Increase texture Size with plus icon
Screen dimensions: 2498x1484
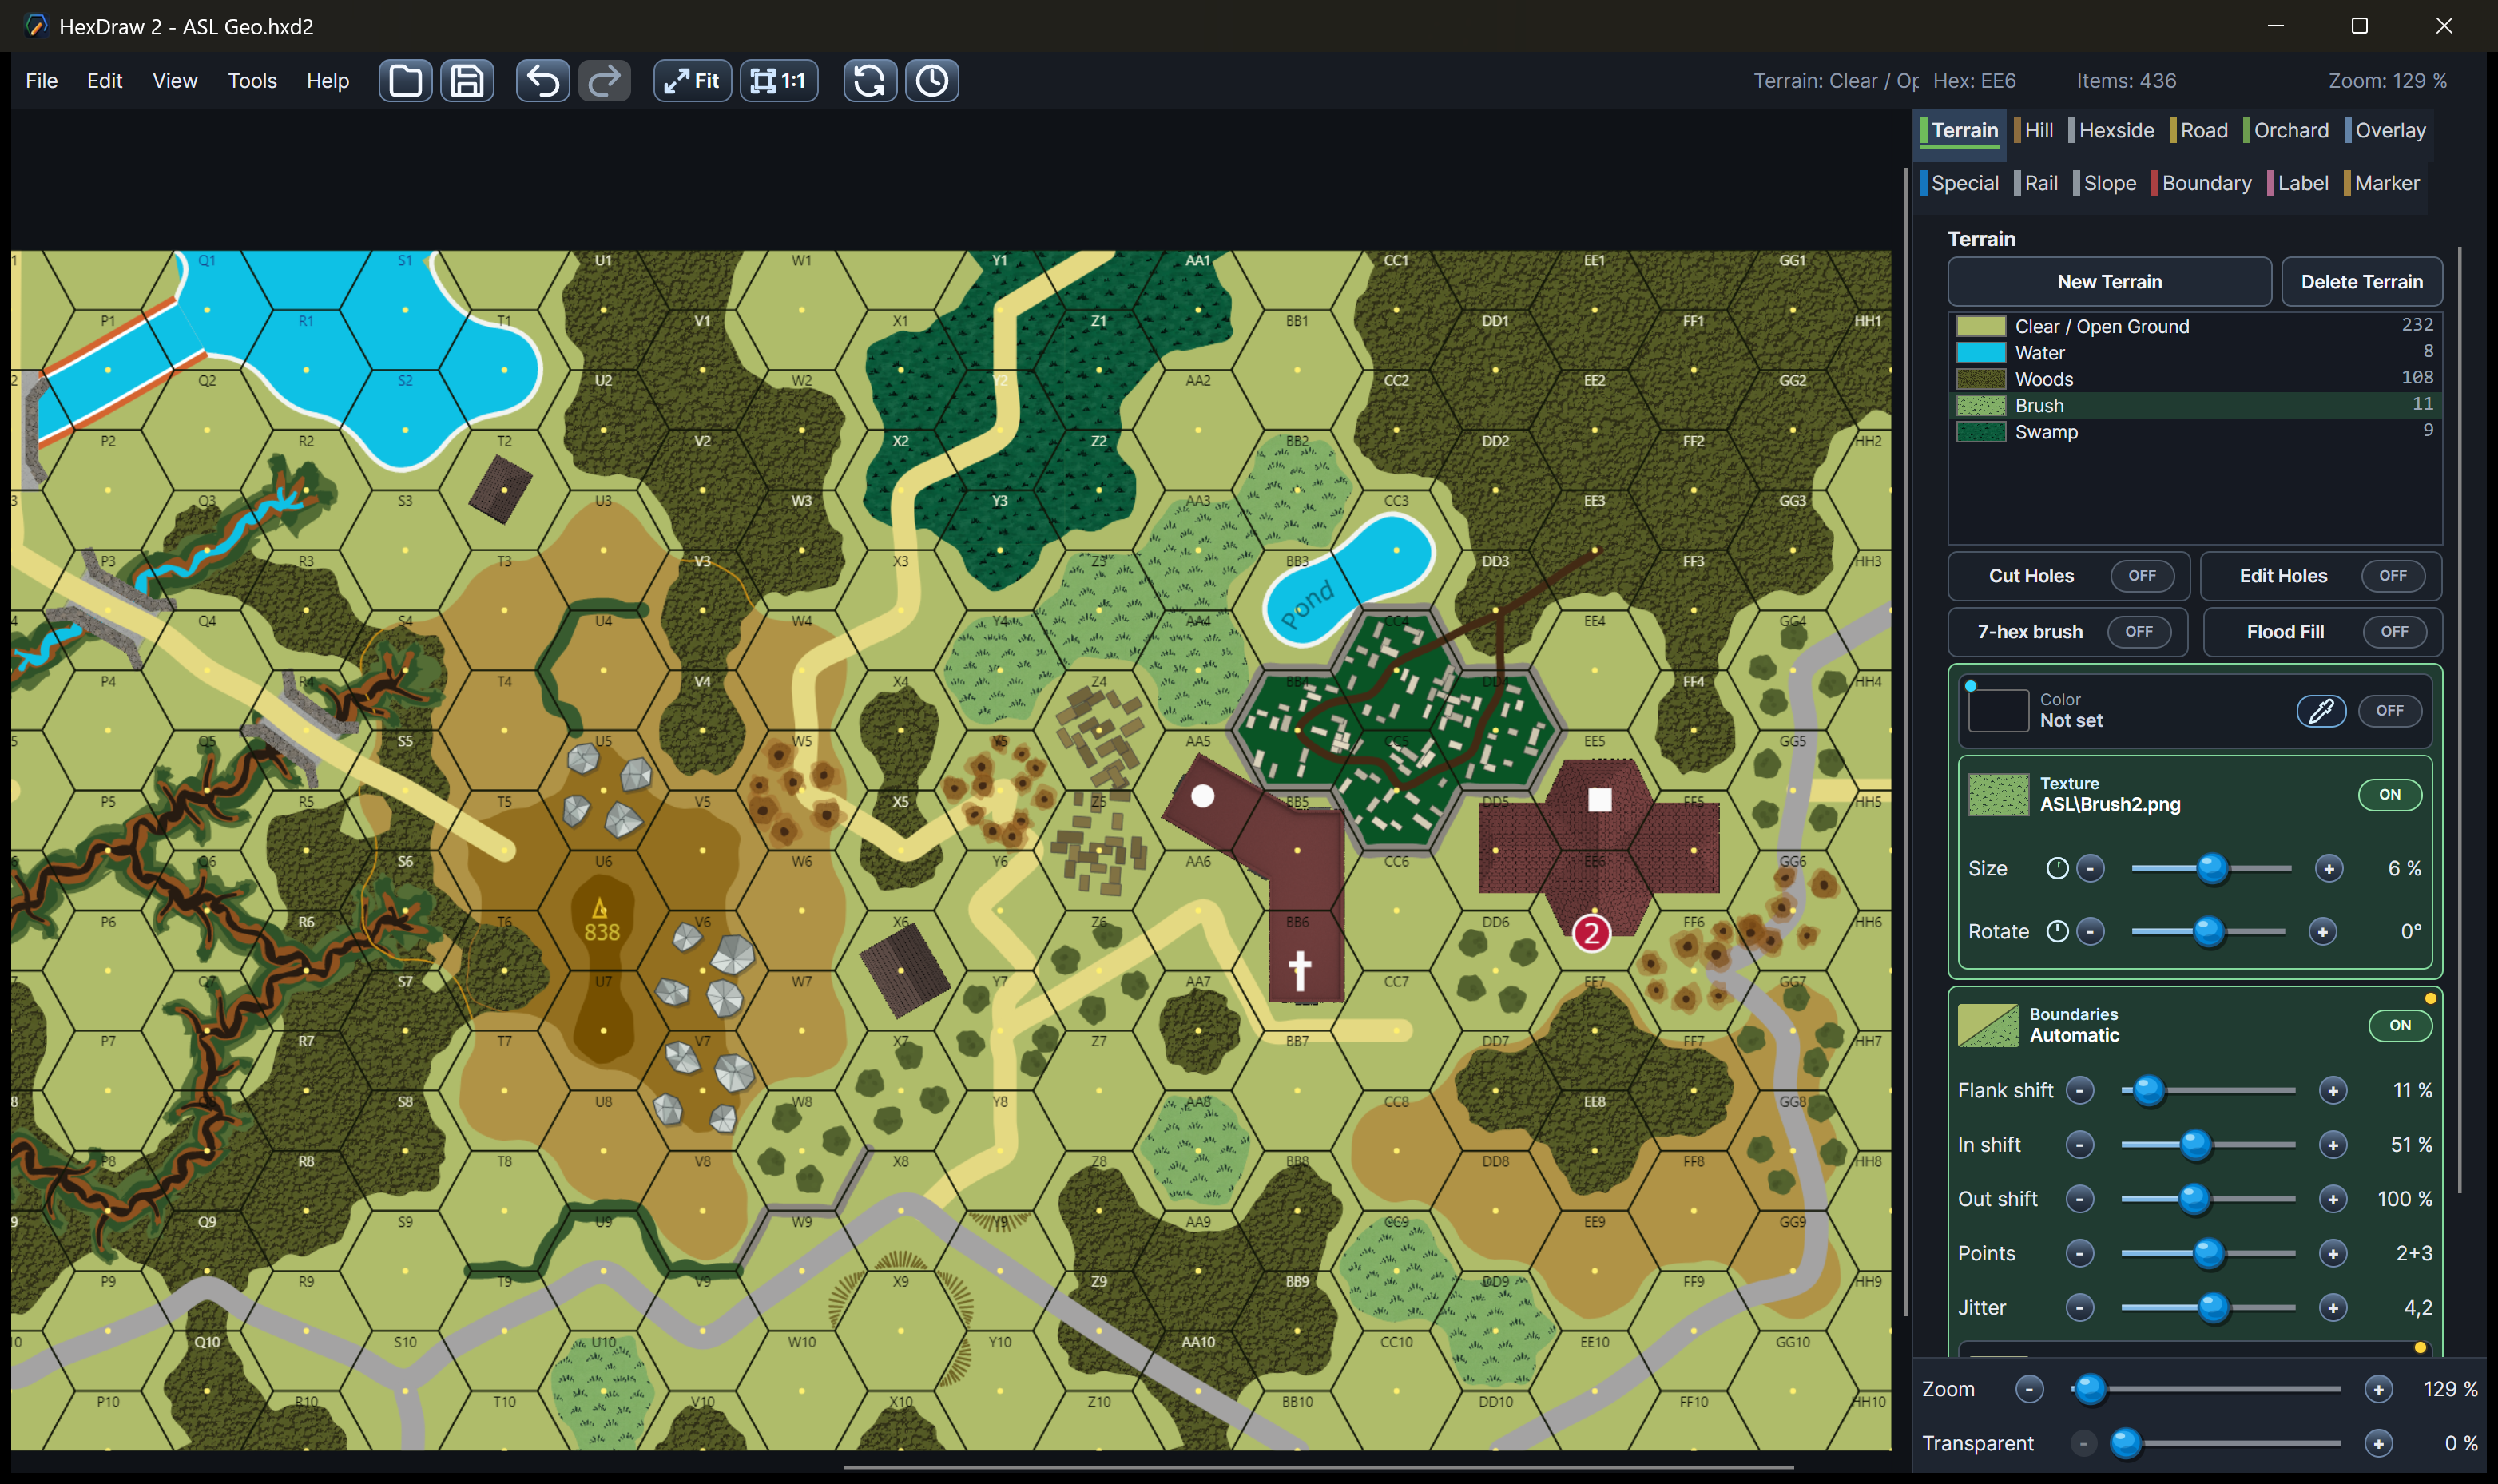point(2329,868)
